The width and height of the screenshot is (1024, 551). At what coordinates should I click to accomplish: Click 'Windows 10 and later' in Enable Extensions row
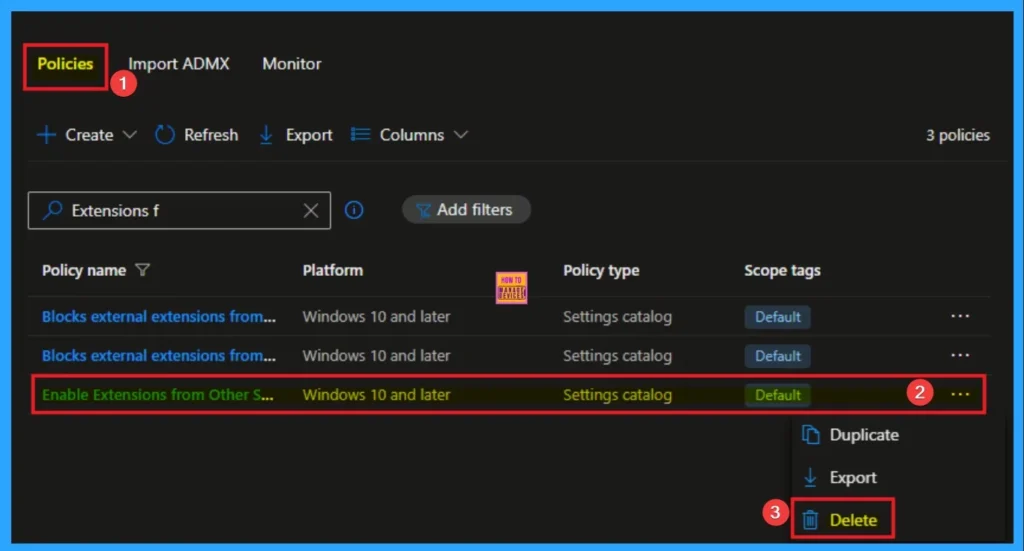point(376,395)
